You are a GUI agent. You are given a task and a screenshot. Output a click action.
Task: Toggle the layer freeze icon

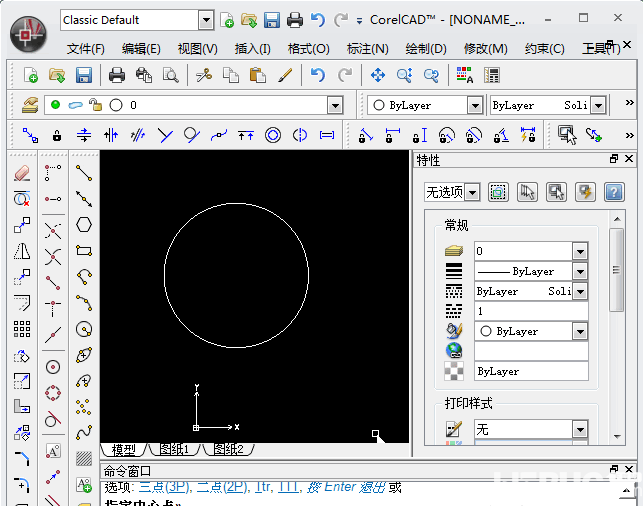tap(75, 105)
